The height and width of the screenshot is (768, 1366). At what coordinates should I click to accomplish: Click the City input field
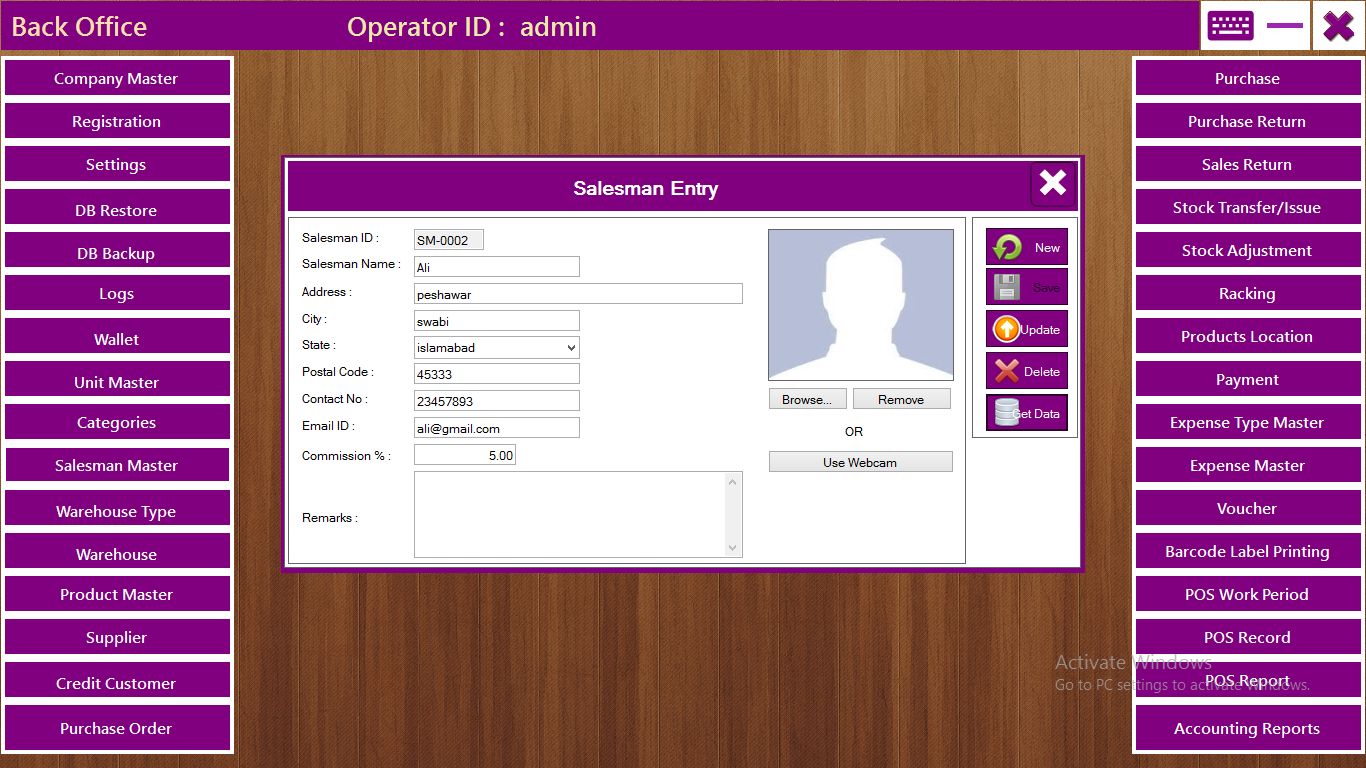497,321
